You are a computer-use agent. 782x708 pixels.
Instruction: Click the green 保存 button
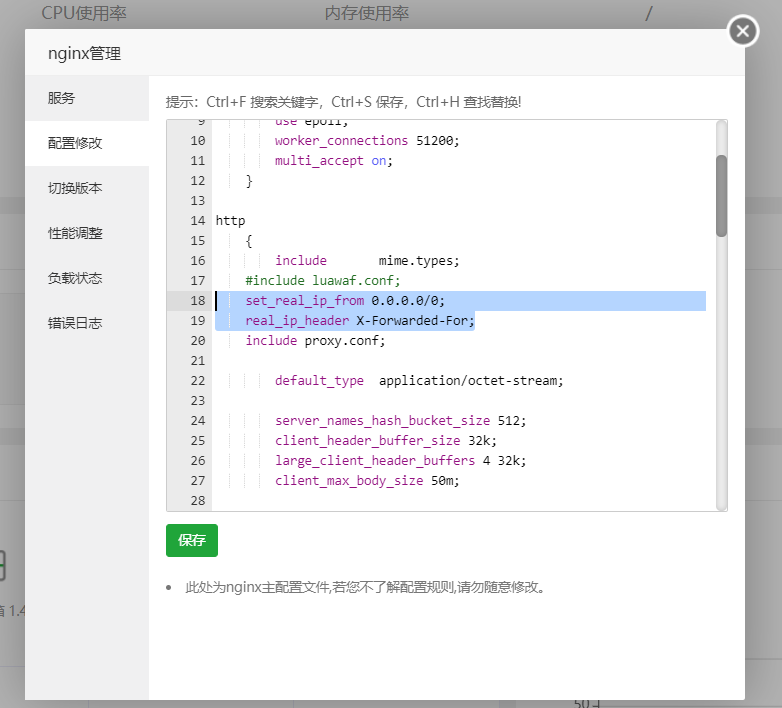click(x=192, y=540)
